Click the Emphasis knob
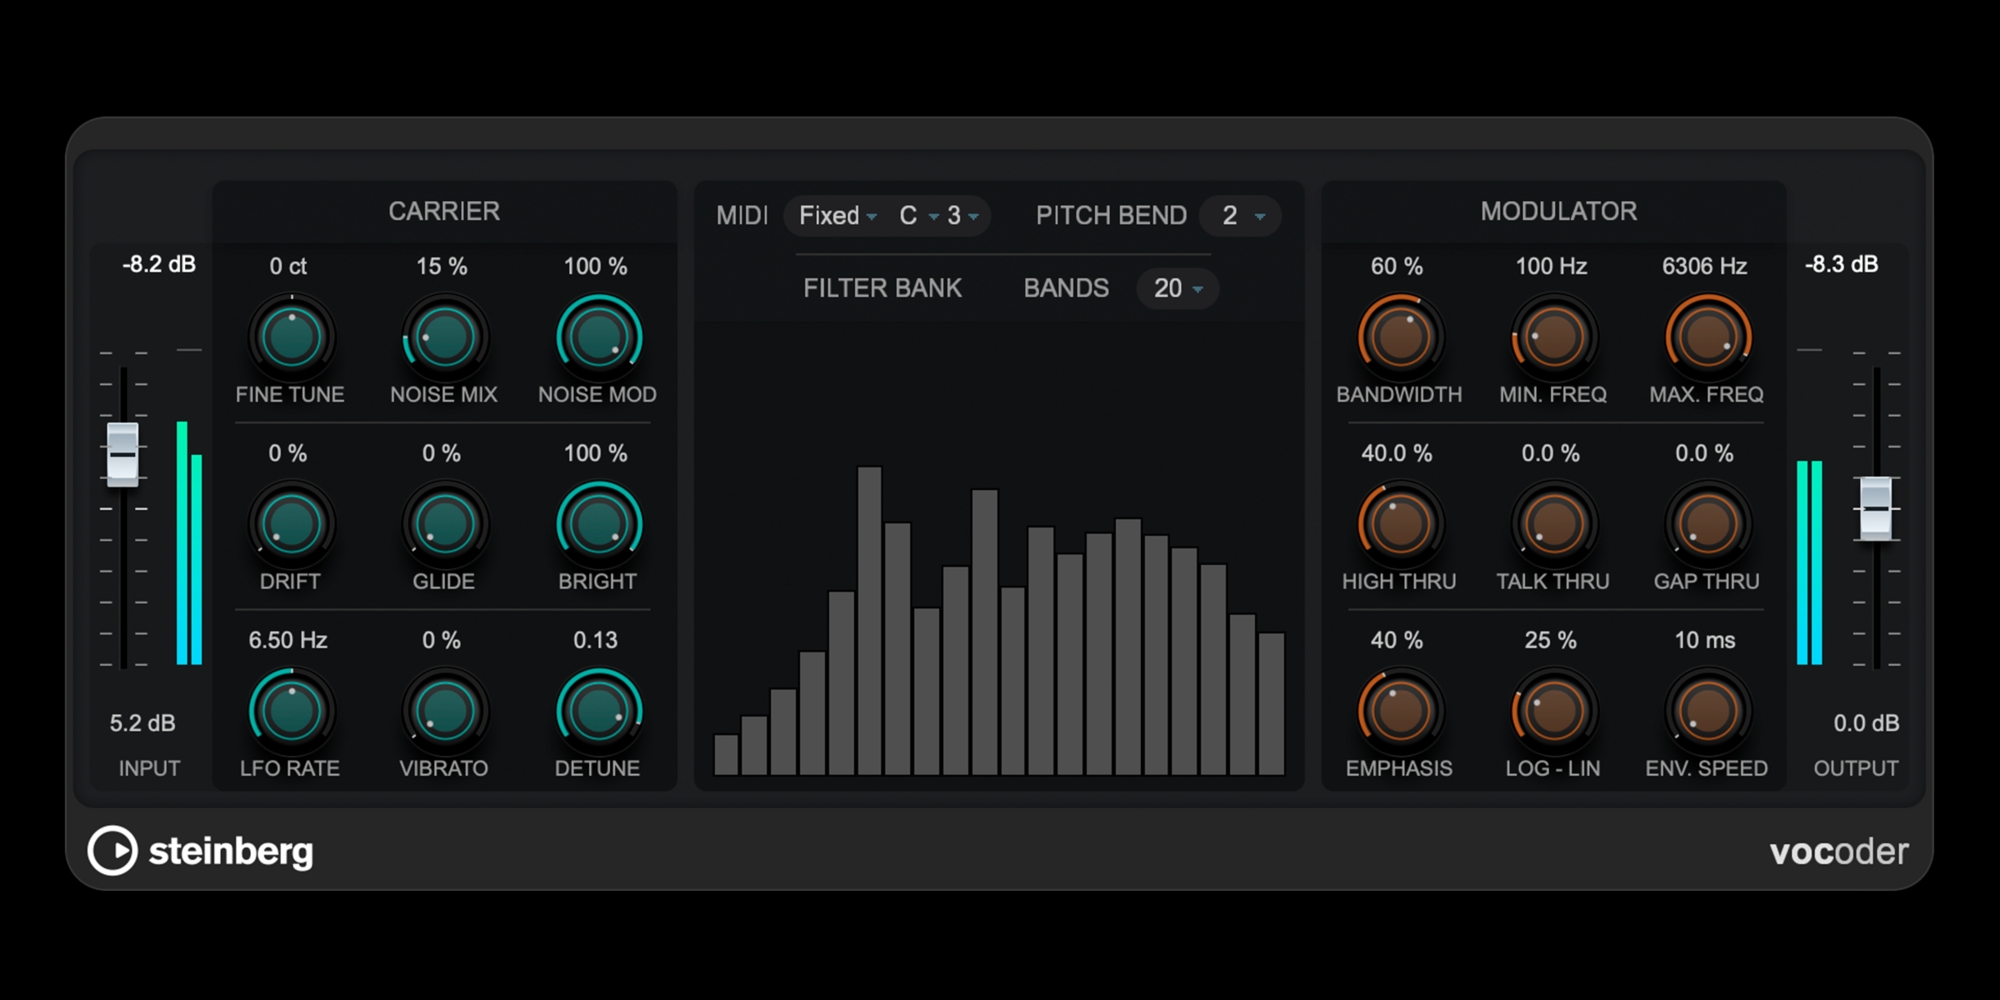 click(1400, 711)
